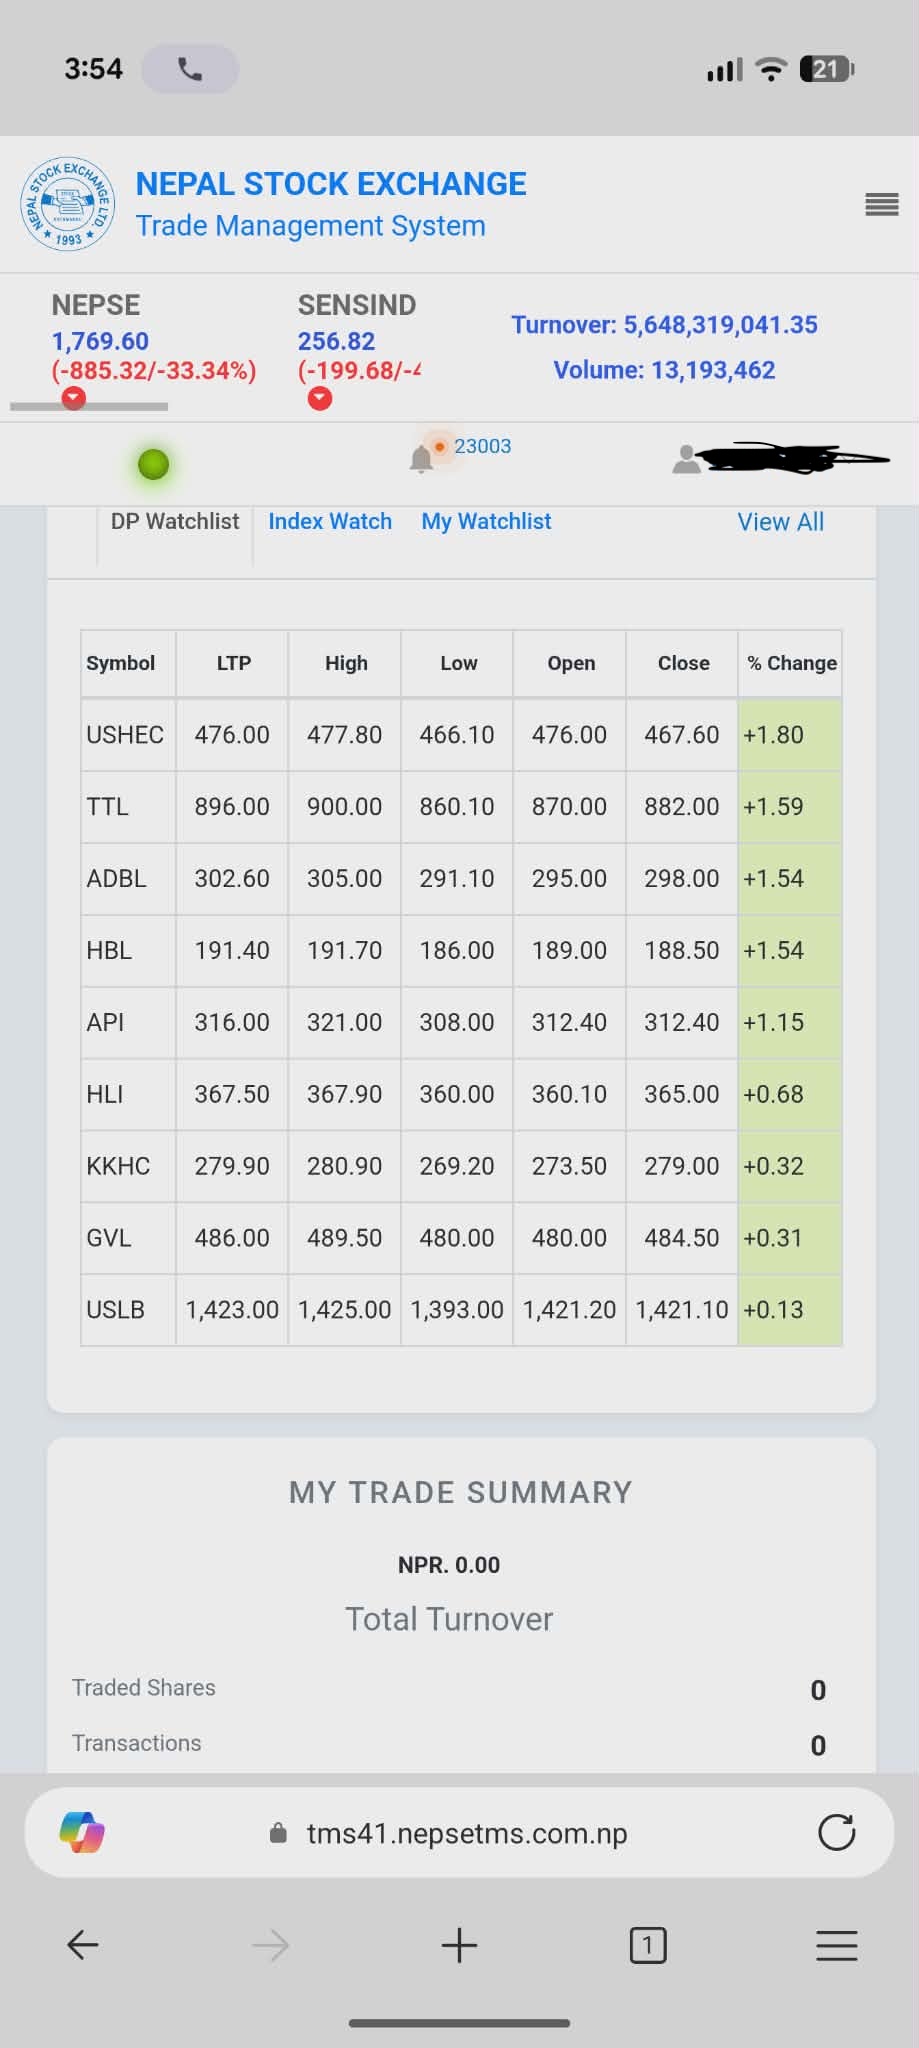Select the My Watchlist tab
The image size is (919, 2048).
(x=486, y=522)
